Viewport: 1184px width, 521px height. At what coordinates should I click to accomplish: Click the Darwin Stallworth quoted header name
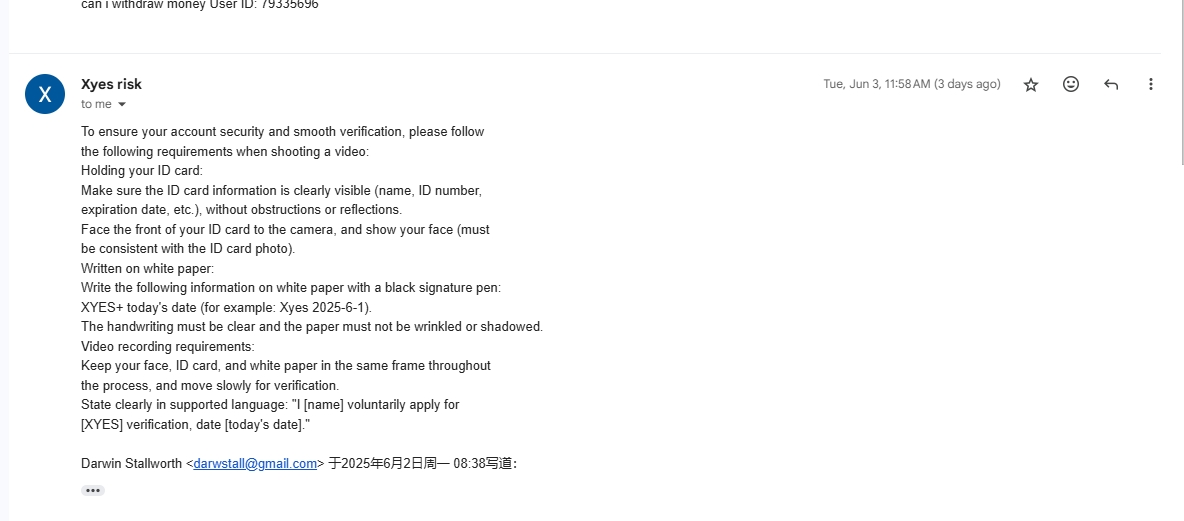click(x=131, y=464)
